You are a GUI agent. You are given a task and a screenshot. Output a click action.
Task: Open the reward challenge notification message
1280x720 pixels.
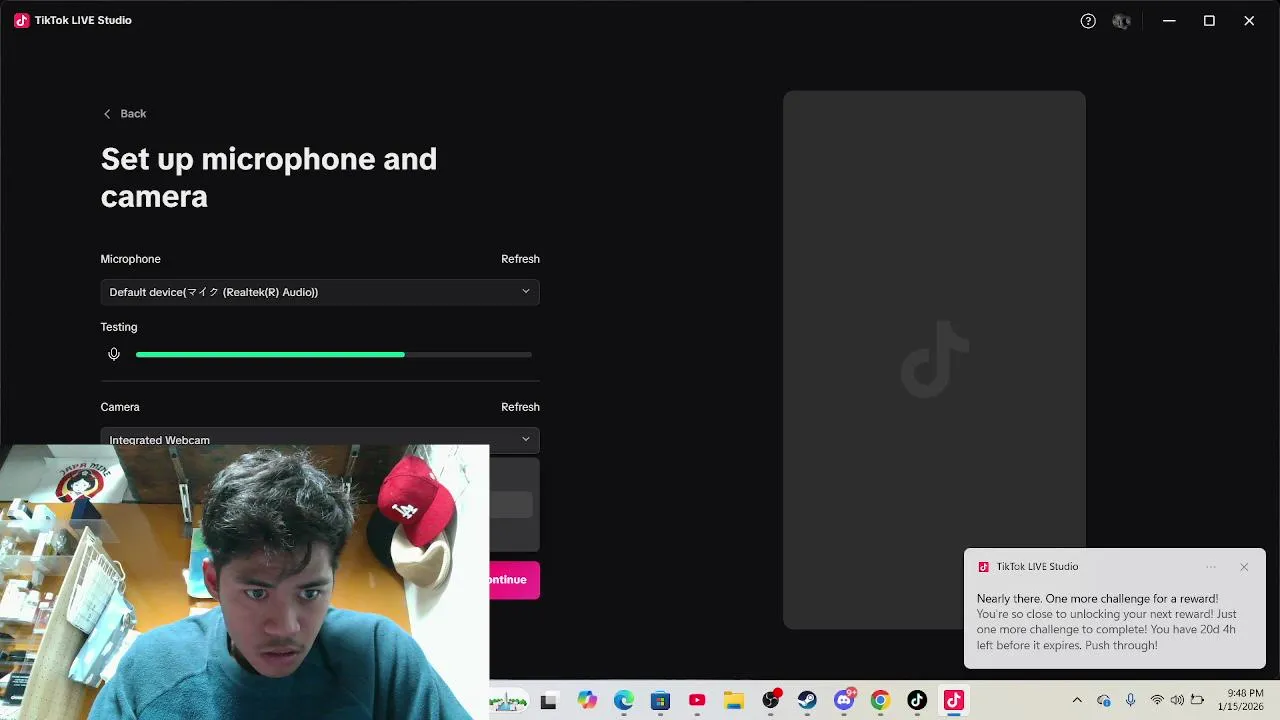(x=1107, y=622)
